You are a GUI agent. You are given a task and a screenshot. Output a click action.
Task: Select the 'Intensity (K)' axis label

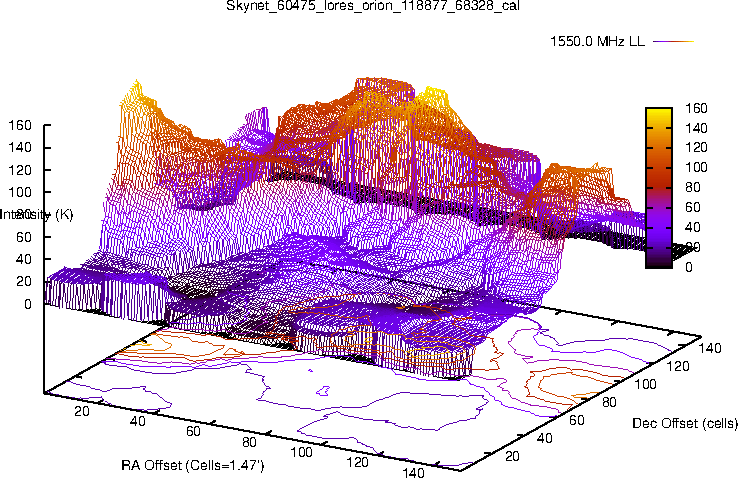tap(37, 215)
